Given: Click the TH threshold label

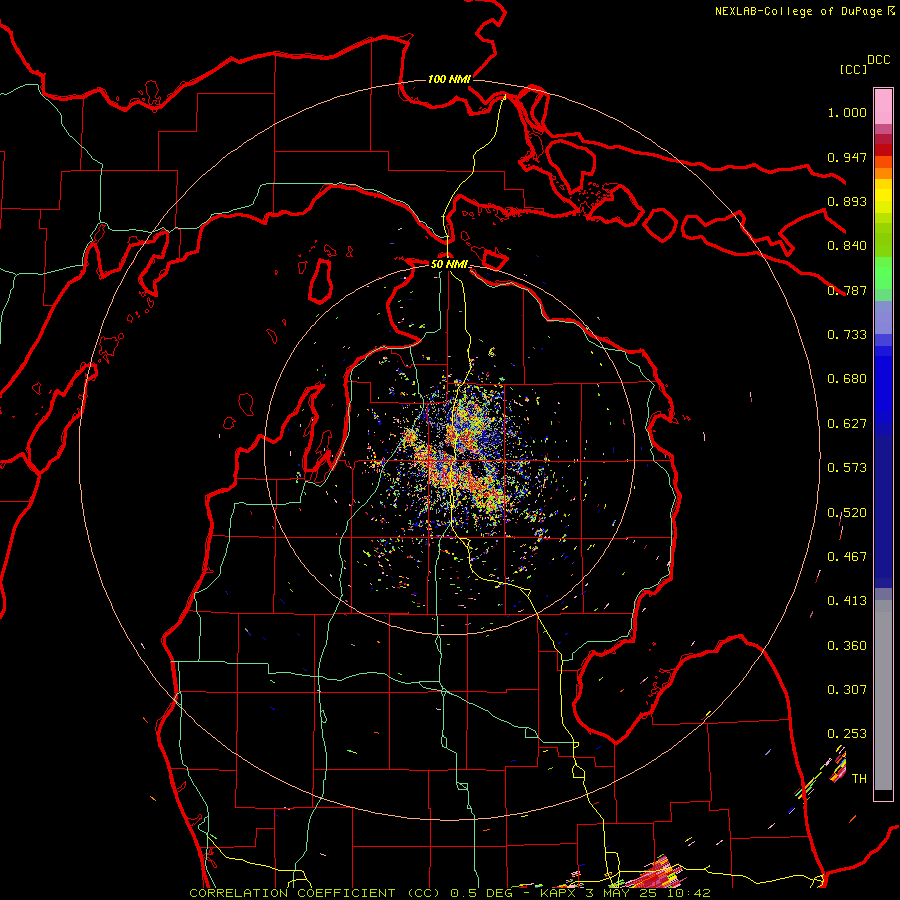Looking at the screenshot, I should click(x=859, y=779).
